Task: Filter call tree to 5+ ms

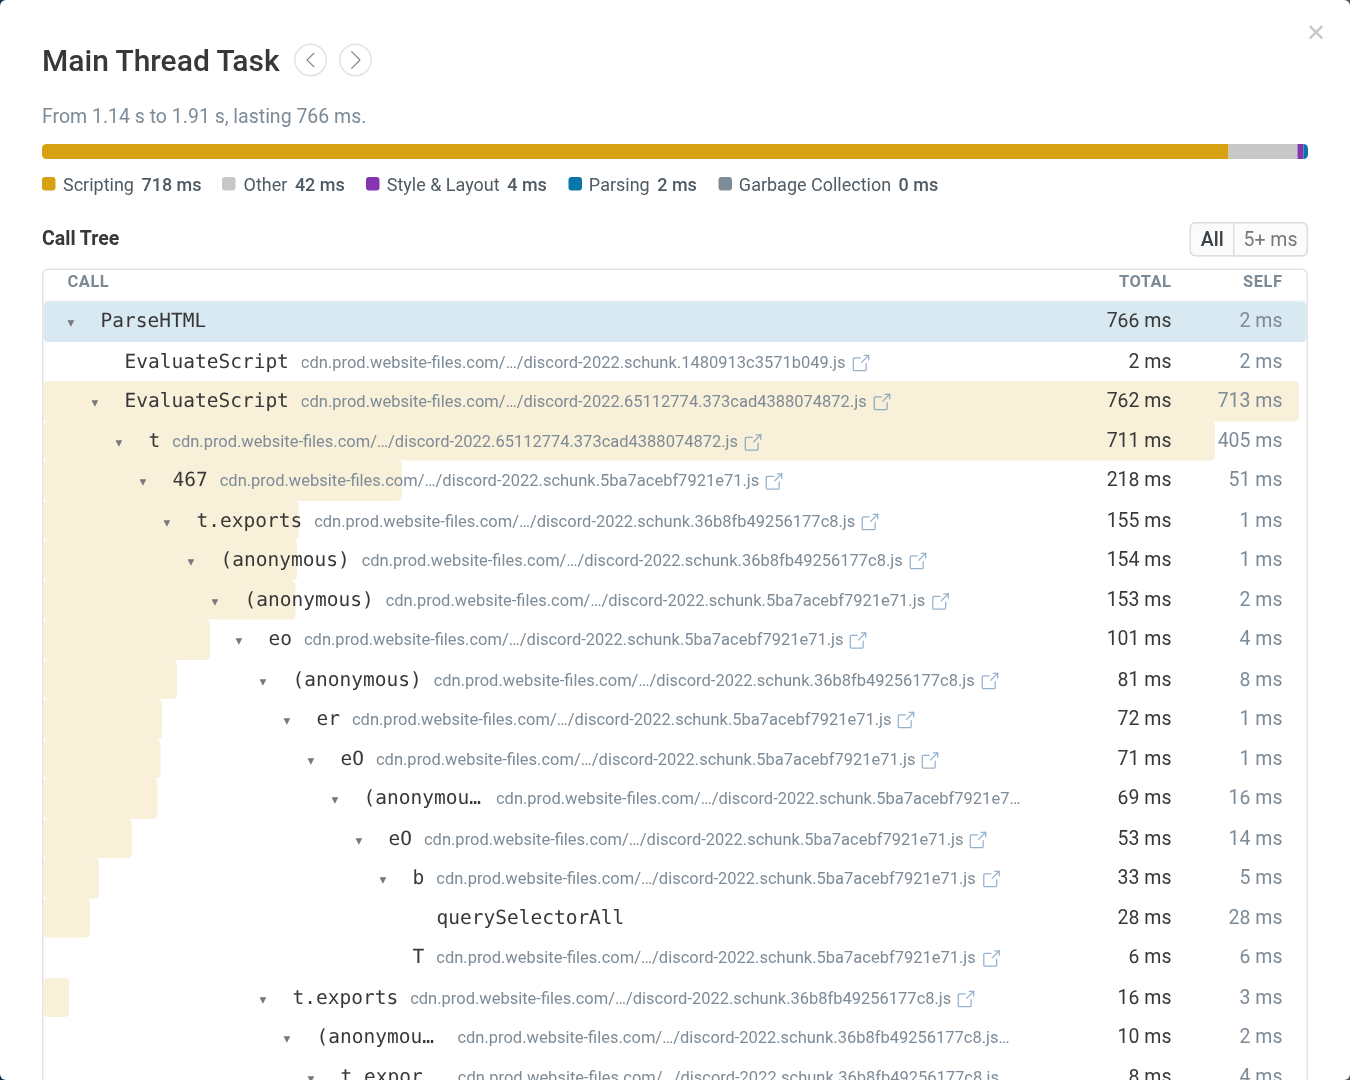Action: (1270, 239)
